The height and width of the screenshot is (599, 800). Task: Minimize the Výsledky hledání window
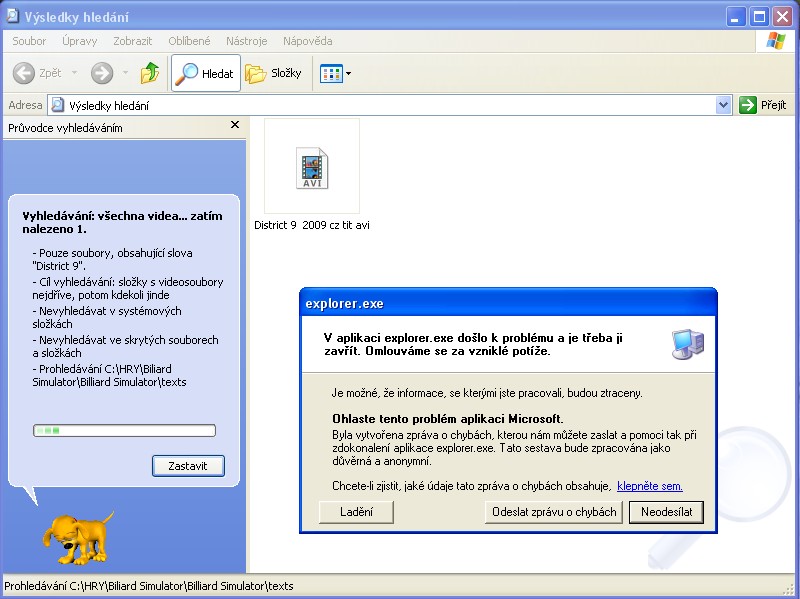735,17
